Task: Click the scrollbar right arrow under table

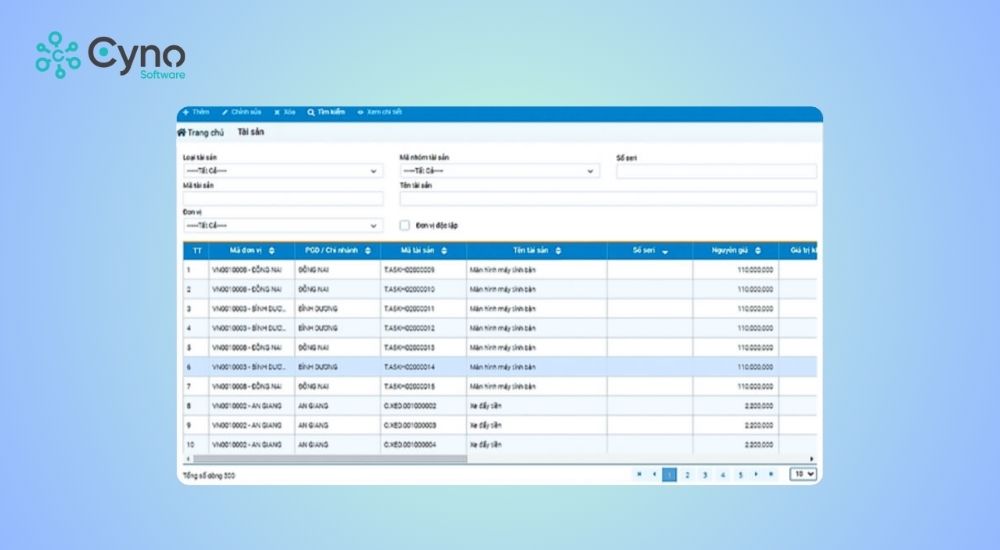Action: click(x=812, y=459)
